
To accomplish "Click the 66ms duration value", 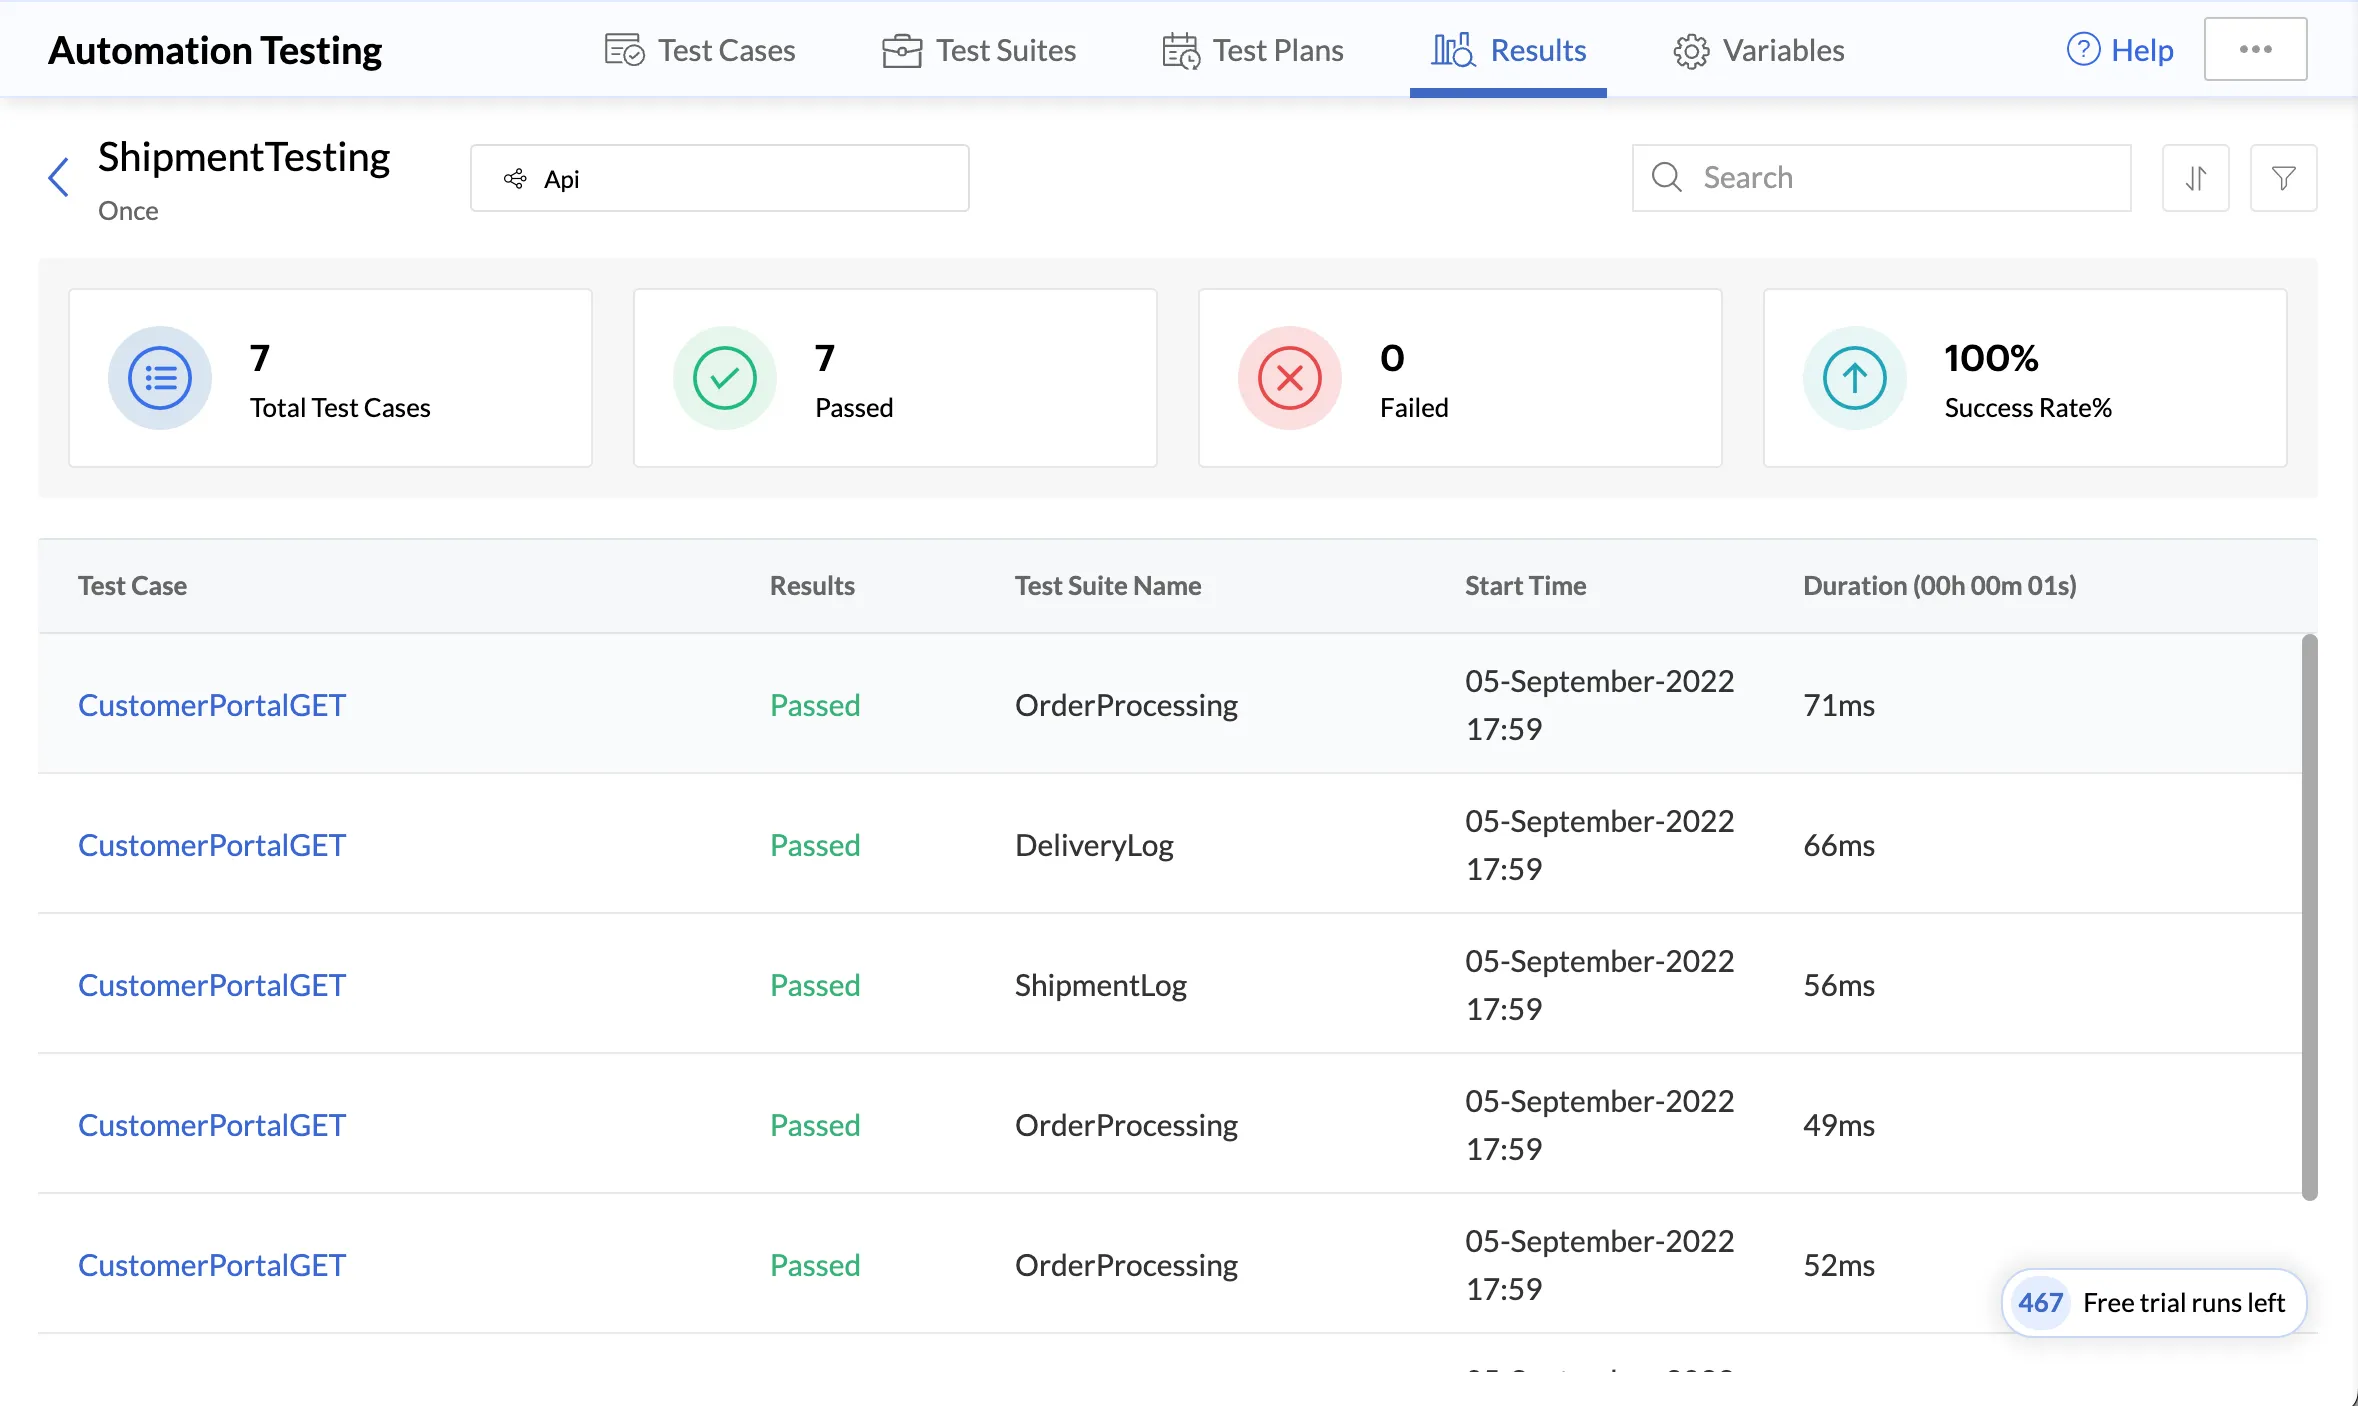I will click(1839, 845).
